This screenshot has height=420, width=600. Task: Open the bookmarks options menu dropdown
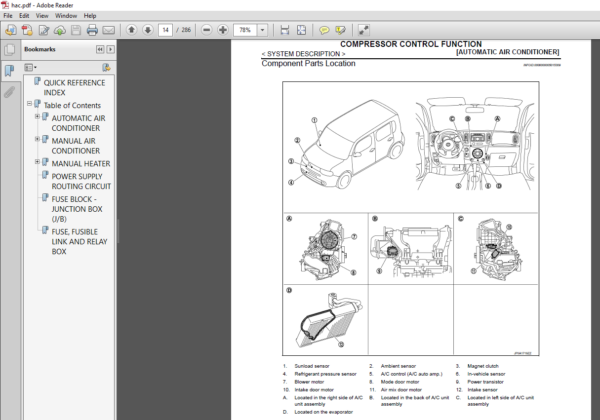coord(31,68)
